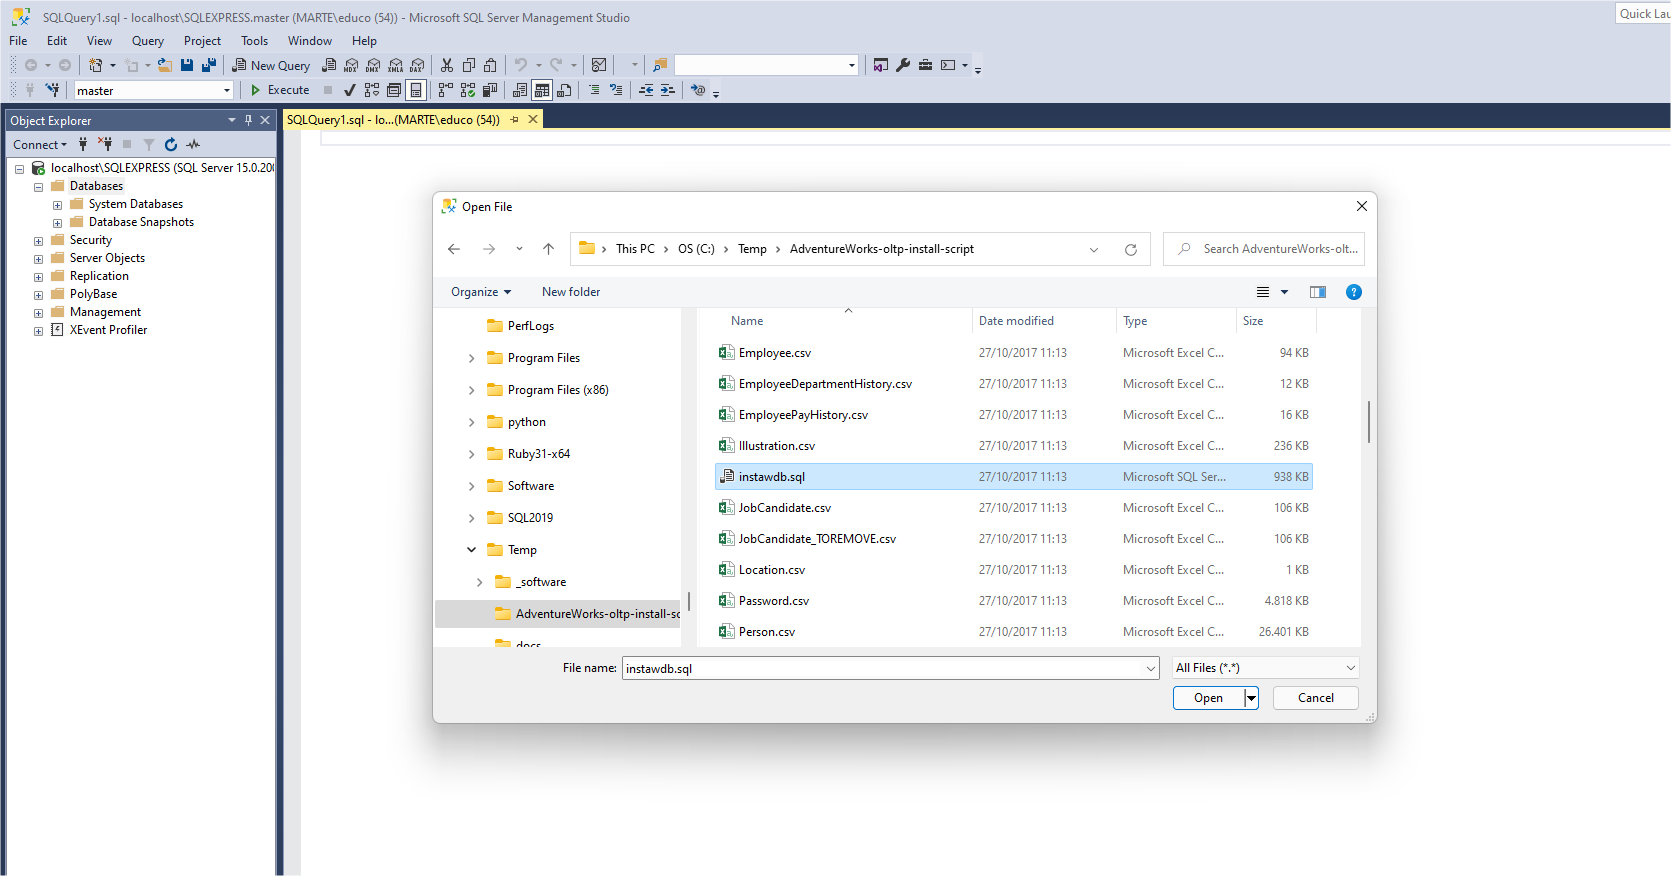Toggle Include Client Statistics icon
The image size is (1671, 876).
[x=490, y=90]
